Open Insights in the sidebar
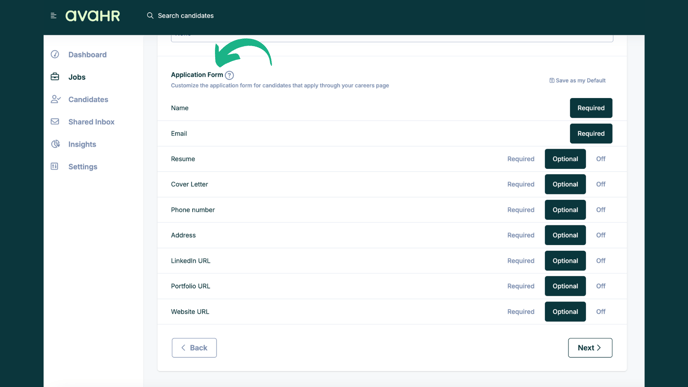Screen dimensions: 688x387 coord(82,144)
